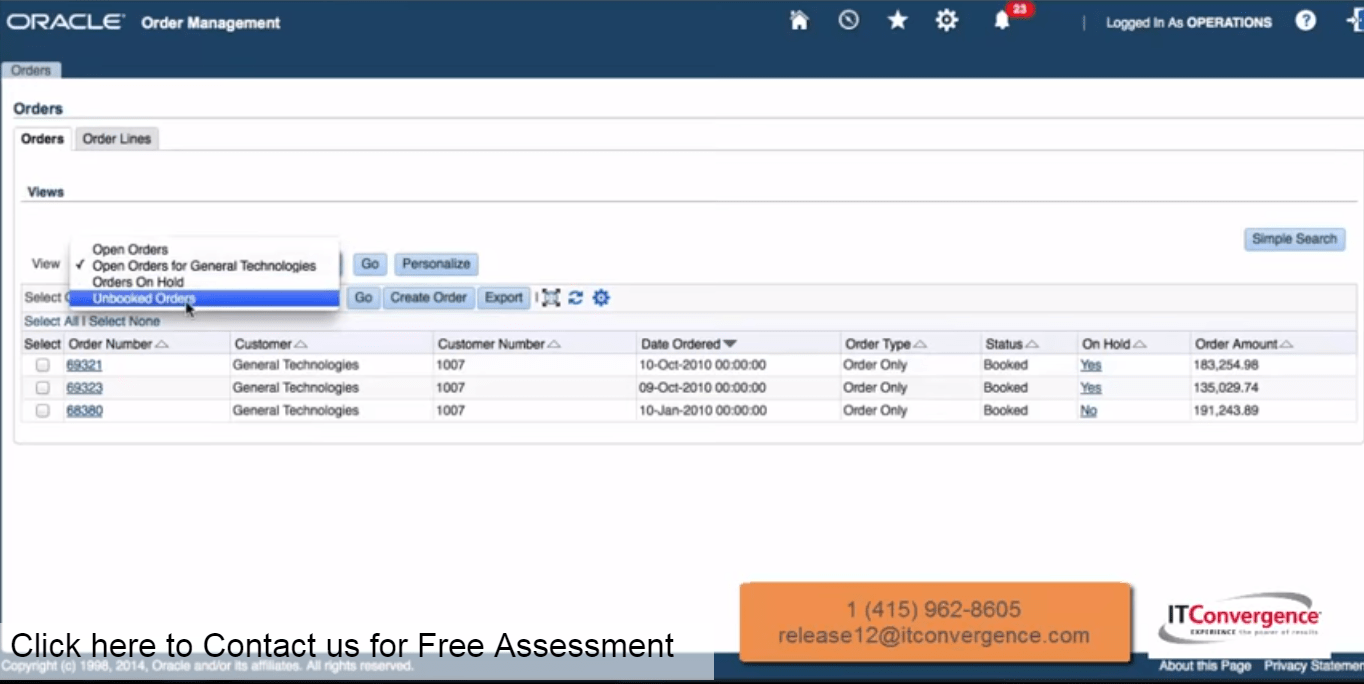
Task: Select the inner Orders tab
Action: tap(42, 139)
